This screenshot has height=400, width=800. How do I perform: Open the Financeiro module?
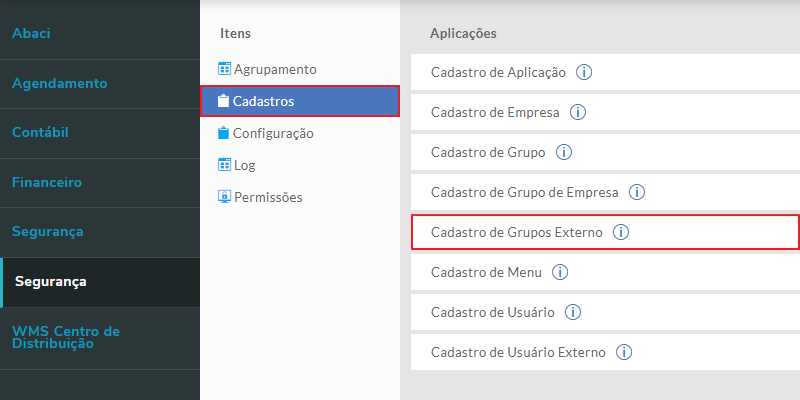(x=47, y=182)
